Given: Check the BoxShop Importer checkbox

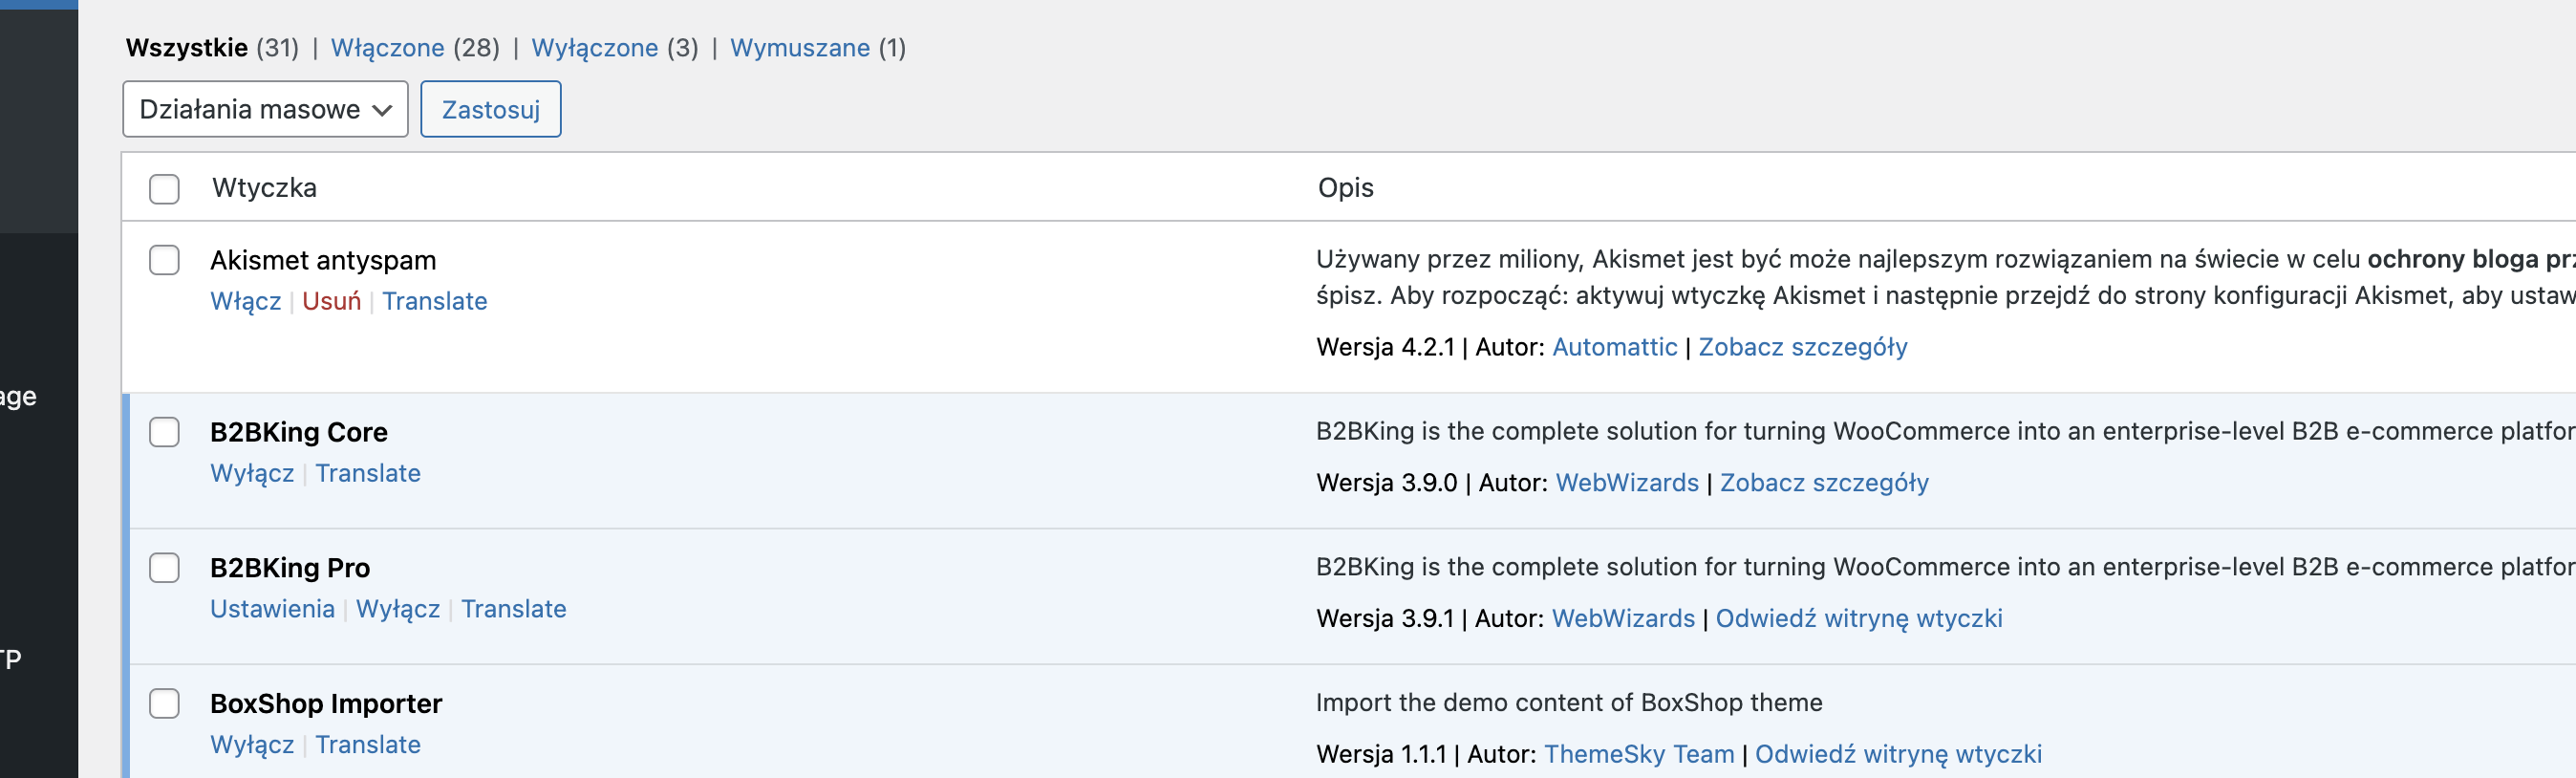Looking at the screenshot, I should tap(164, 704).
